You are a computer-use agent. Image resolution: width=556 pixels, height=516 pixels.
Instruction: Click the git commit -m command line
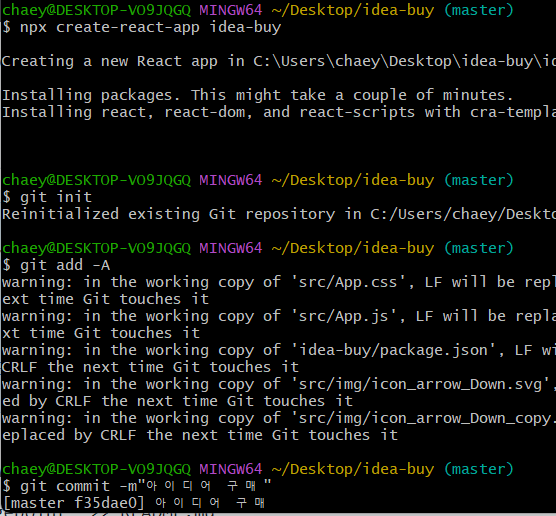pyautogui.click(x=137, y=486)
